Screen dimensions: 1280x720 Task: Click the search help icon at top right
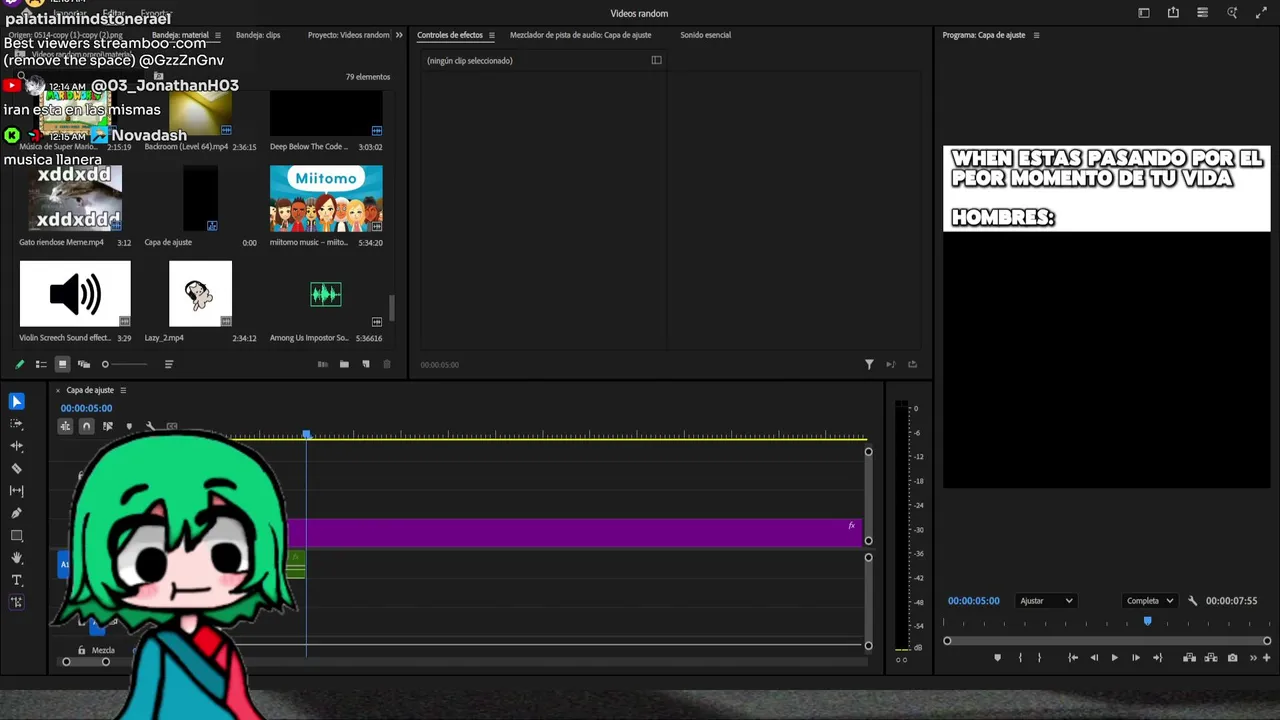(1232, 13)
